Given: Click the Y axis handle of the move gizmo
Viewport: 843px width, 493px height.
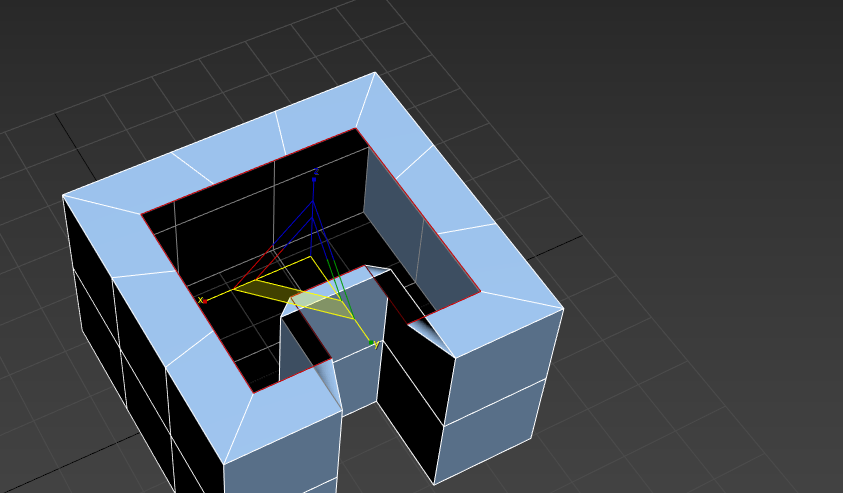Looking at the screenshot, I should click(372, 342).
